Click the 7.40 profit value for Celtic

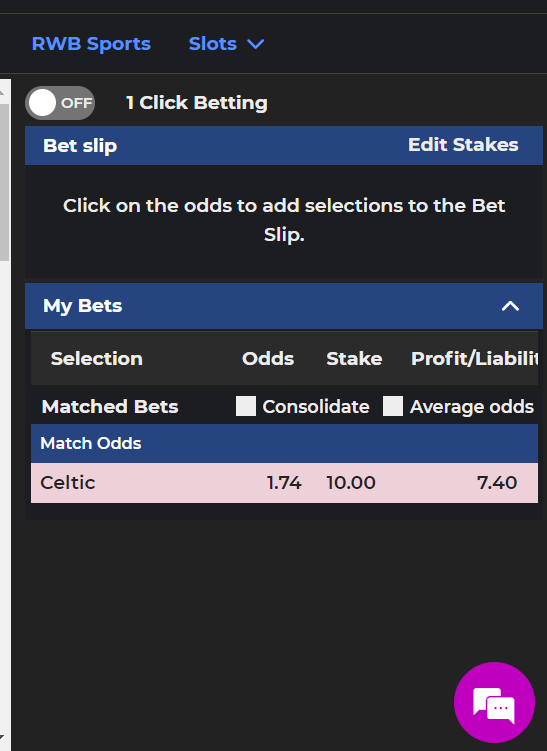tap(497, 483)
